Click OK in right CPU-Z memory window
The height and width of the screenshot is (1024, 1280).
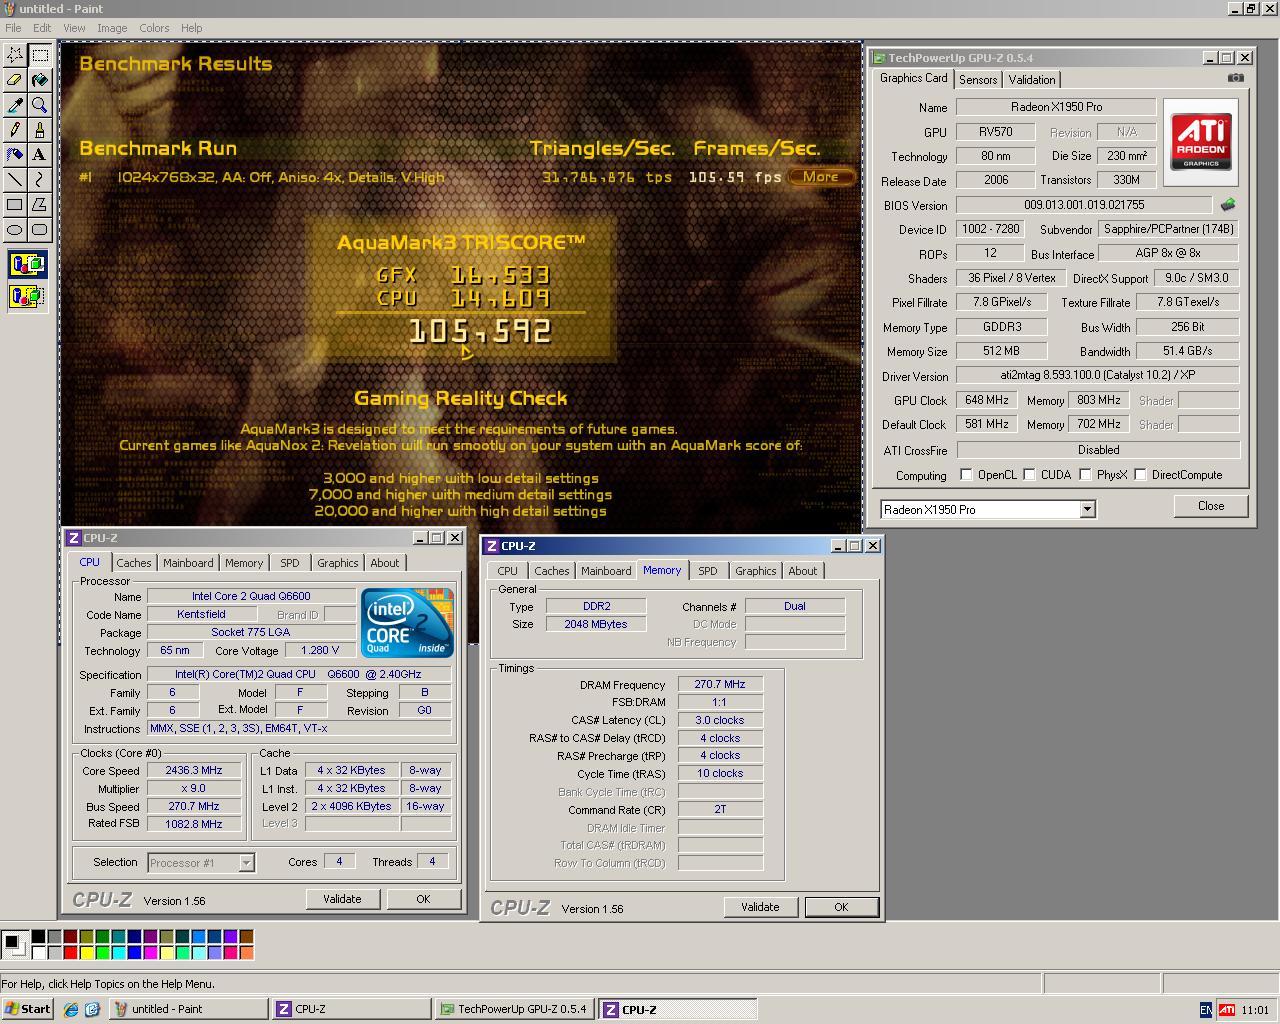[x=841, y=907]
